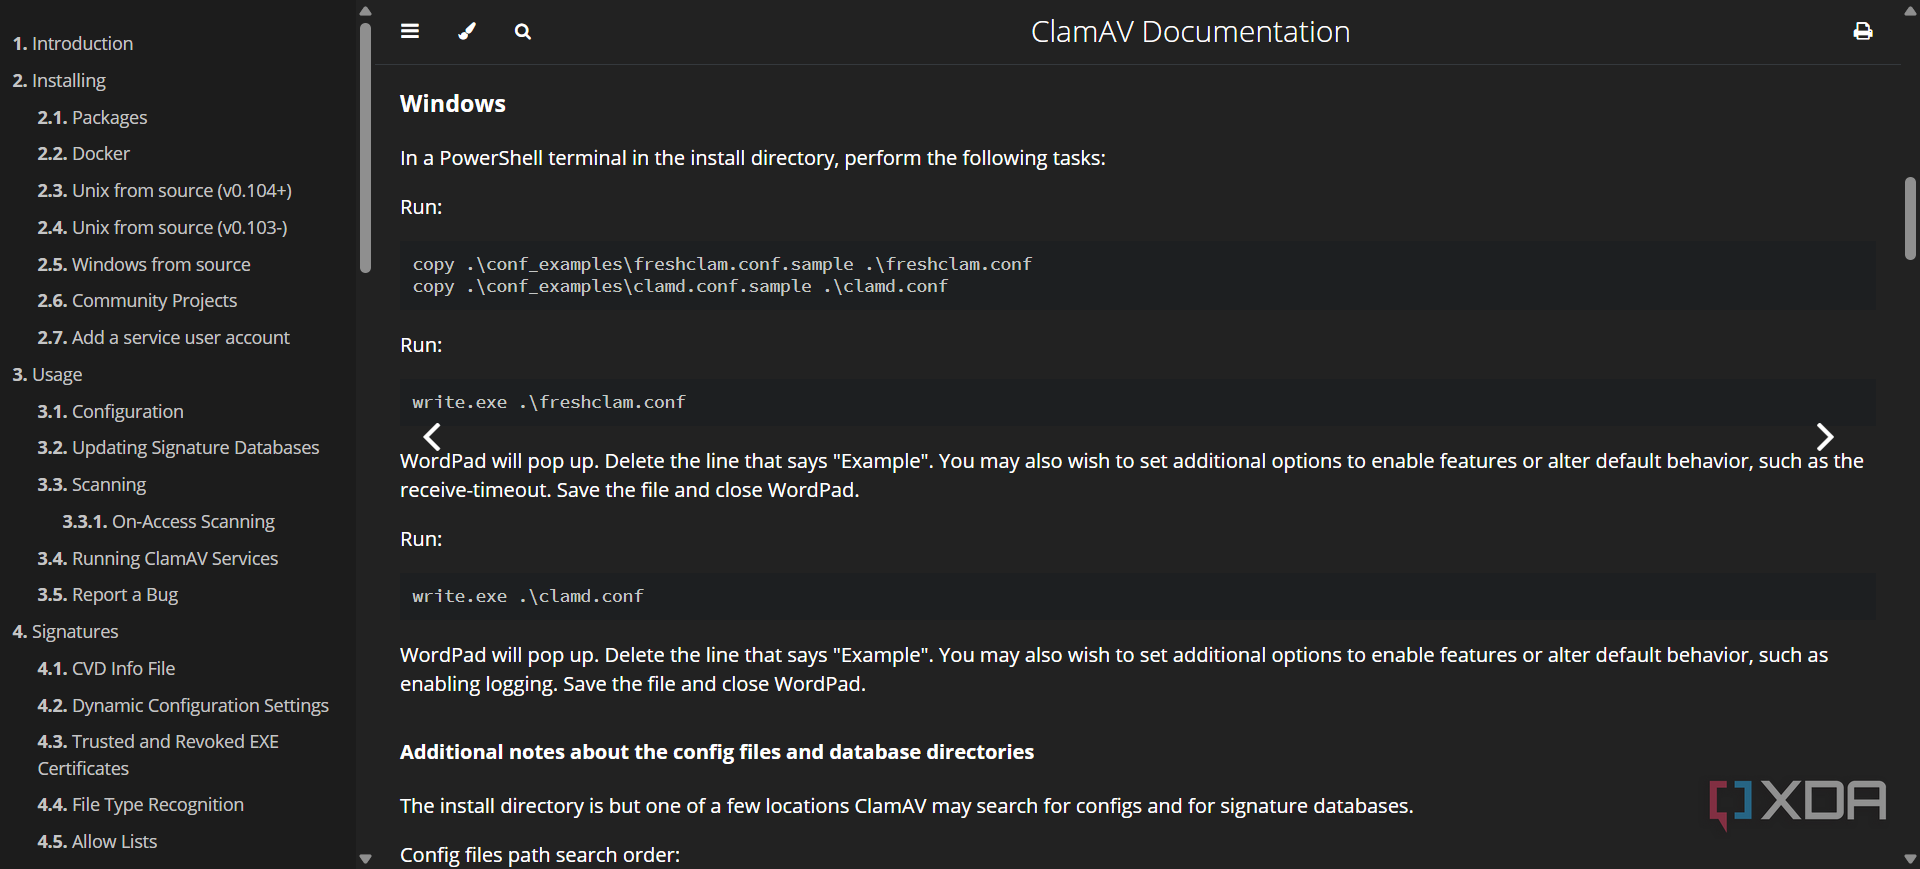Print the documentation using the printer icon
The width and height of the screenshot is (1920, 869).
pos(1862,32)
